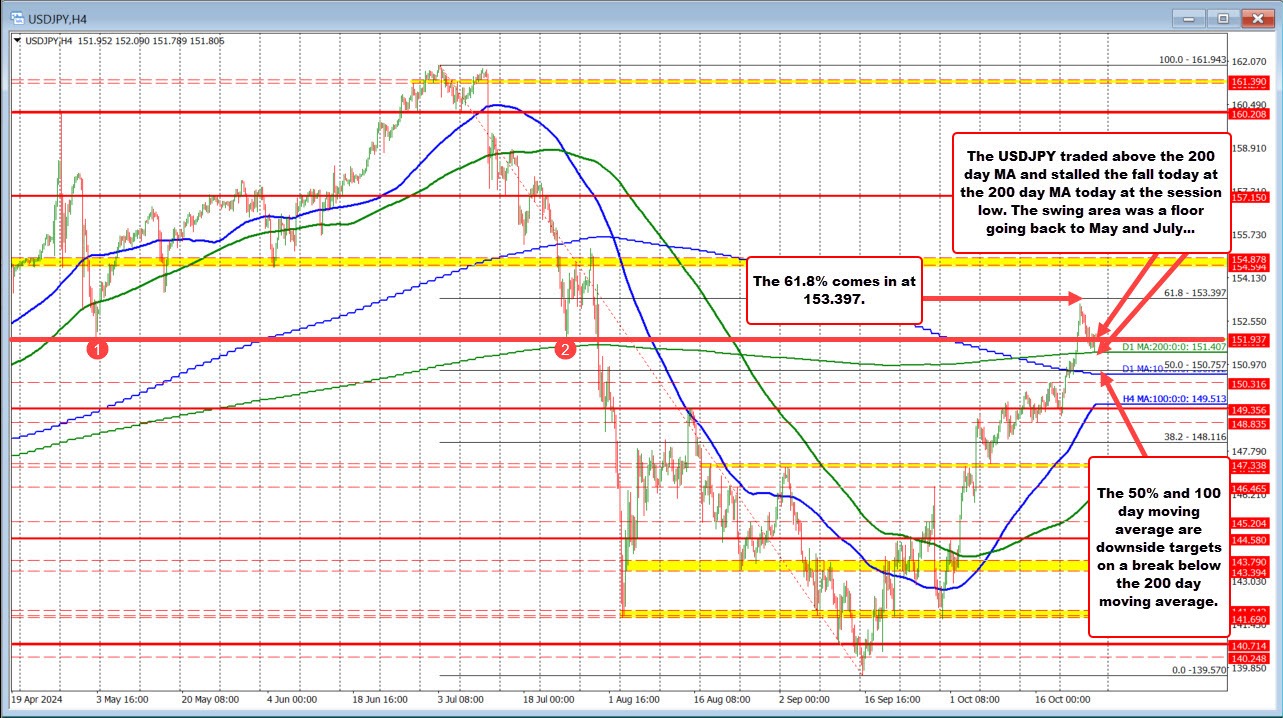Minimize the USDJPY,H4 chart window

click(1189, 18)
